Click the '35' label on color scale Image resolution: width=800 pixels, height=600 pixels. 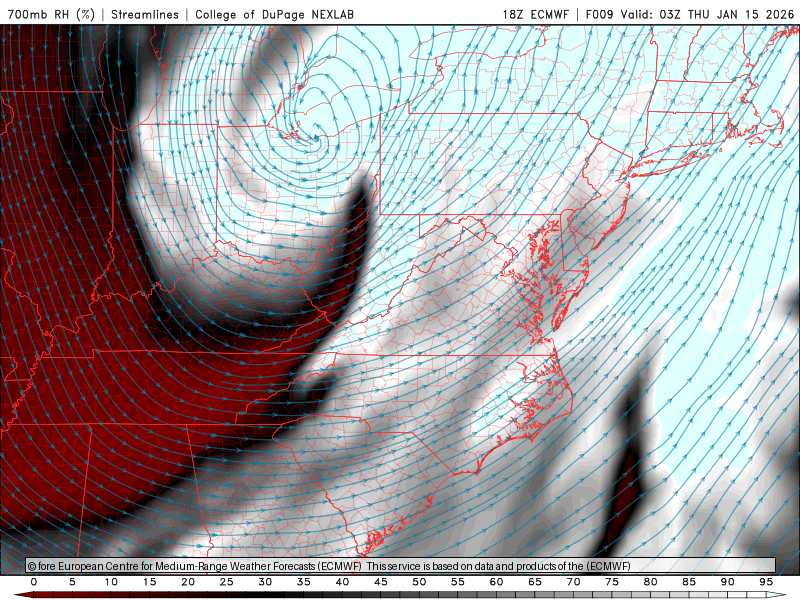304,582
